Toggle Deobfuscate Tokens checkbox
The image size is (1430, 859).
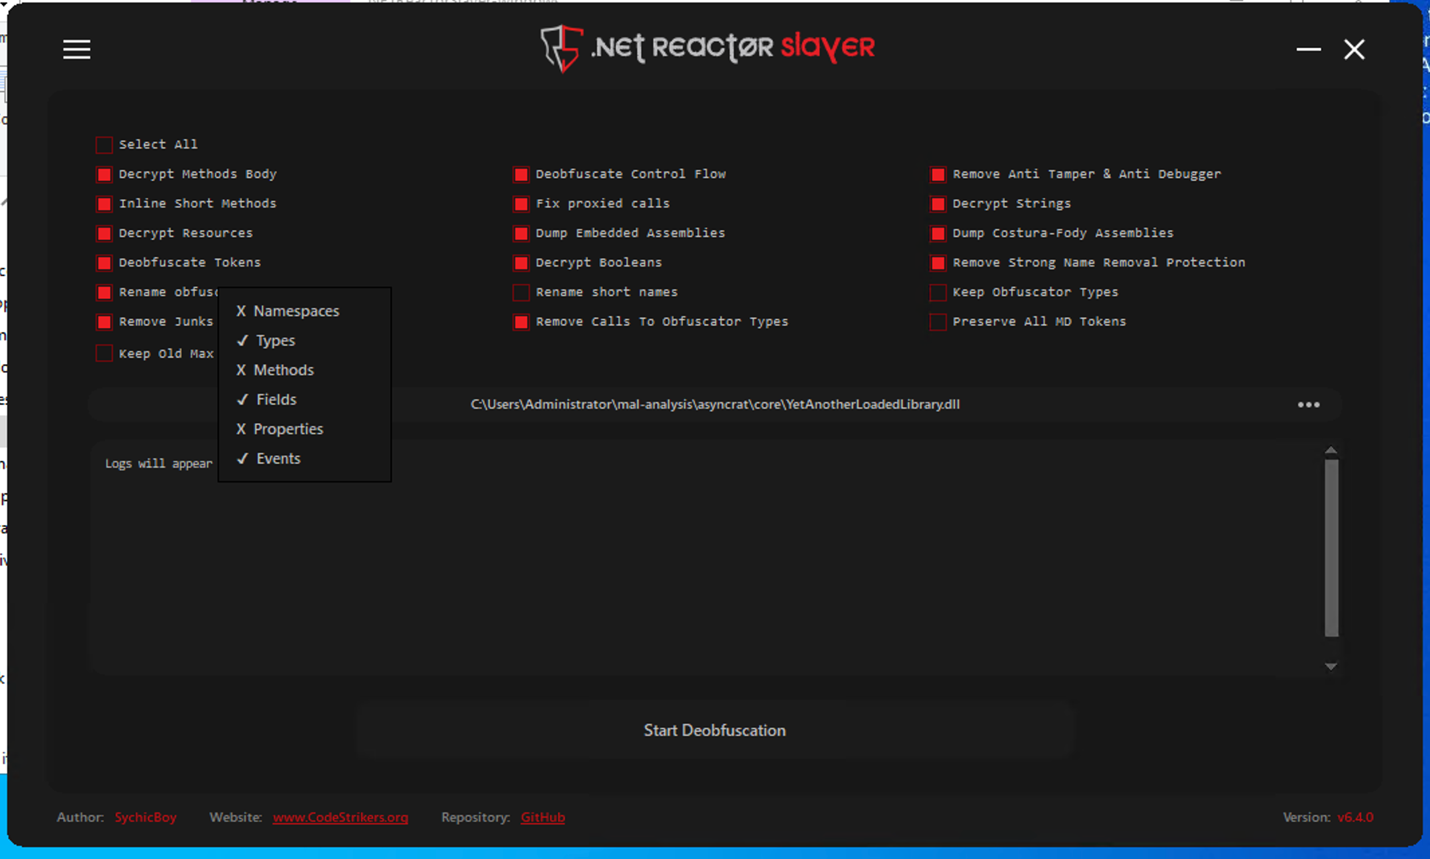104,263
